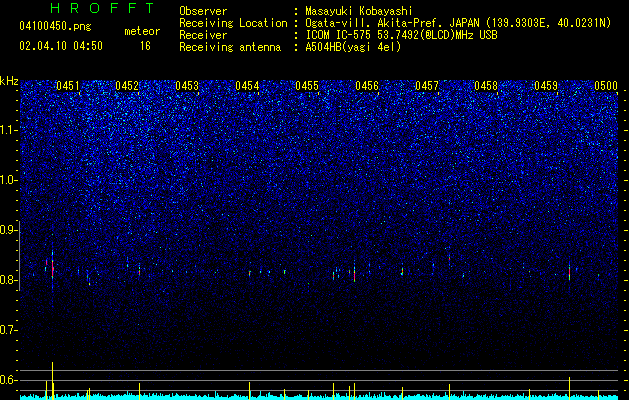The height and width of the screenshot is (400, 629).
Task: Click the date stamp 02.04.10 04:50
Action: pos(61,46)
